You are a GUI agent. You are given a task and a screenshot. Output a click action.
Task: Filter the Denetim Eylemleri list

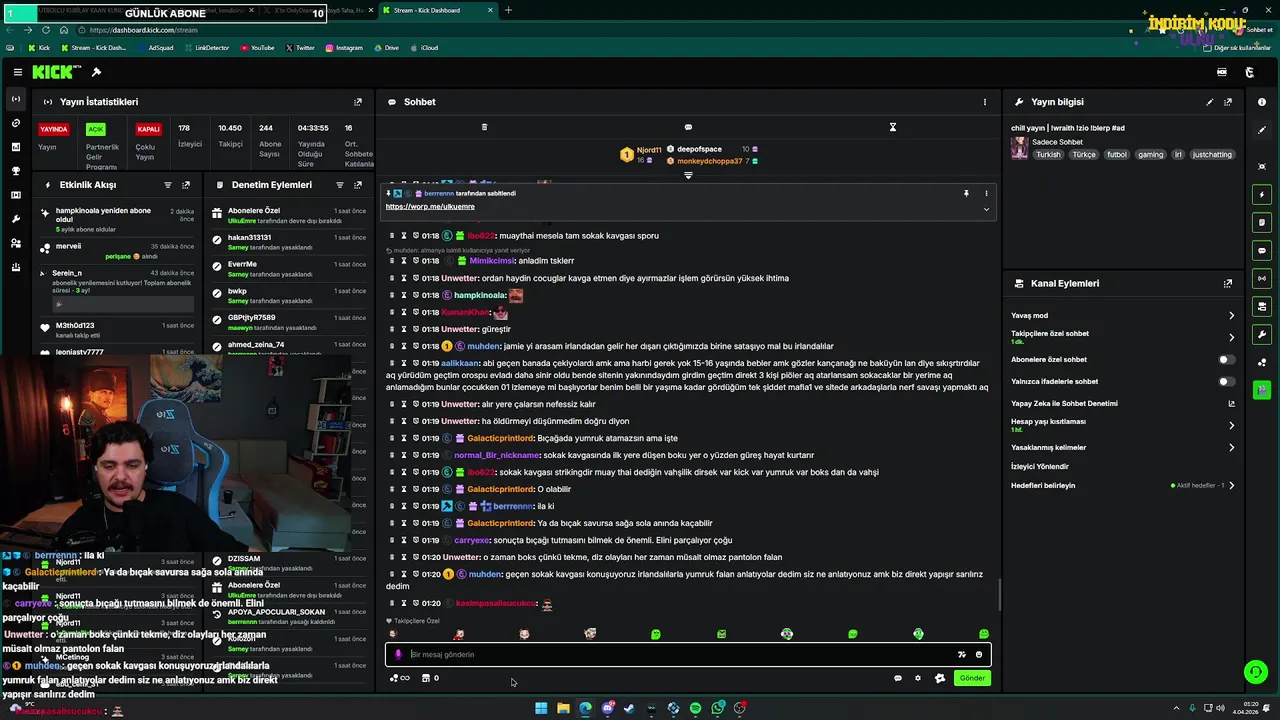click(x=340, y=185)
